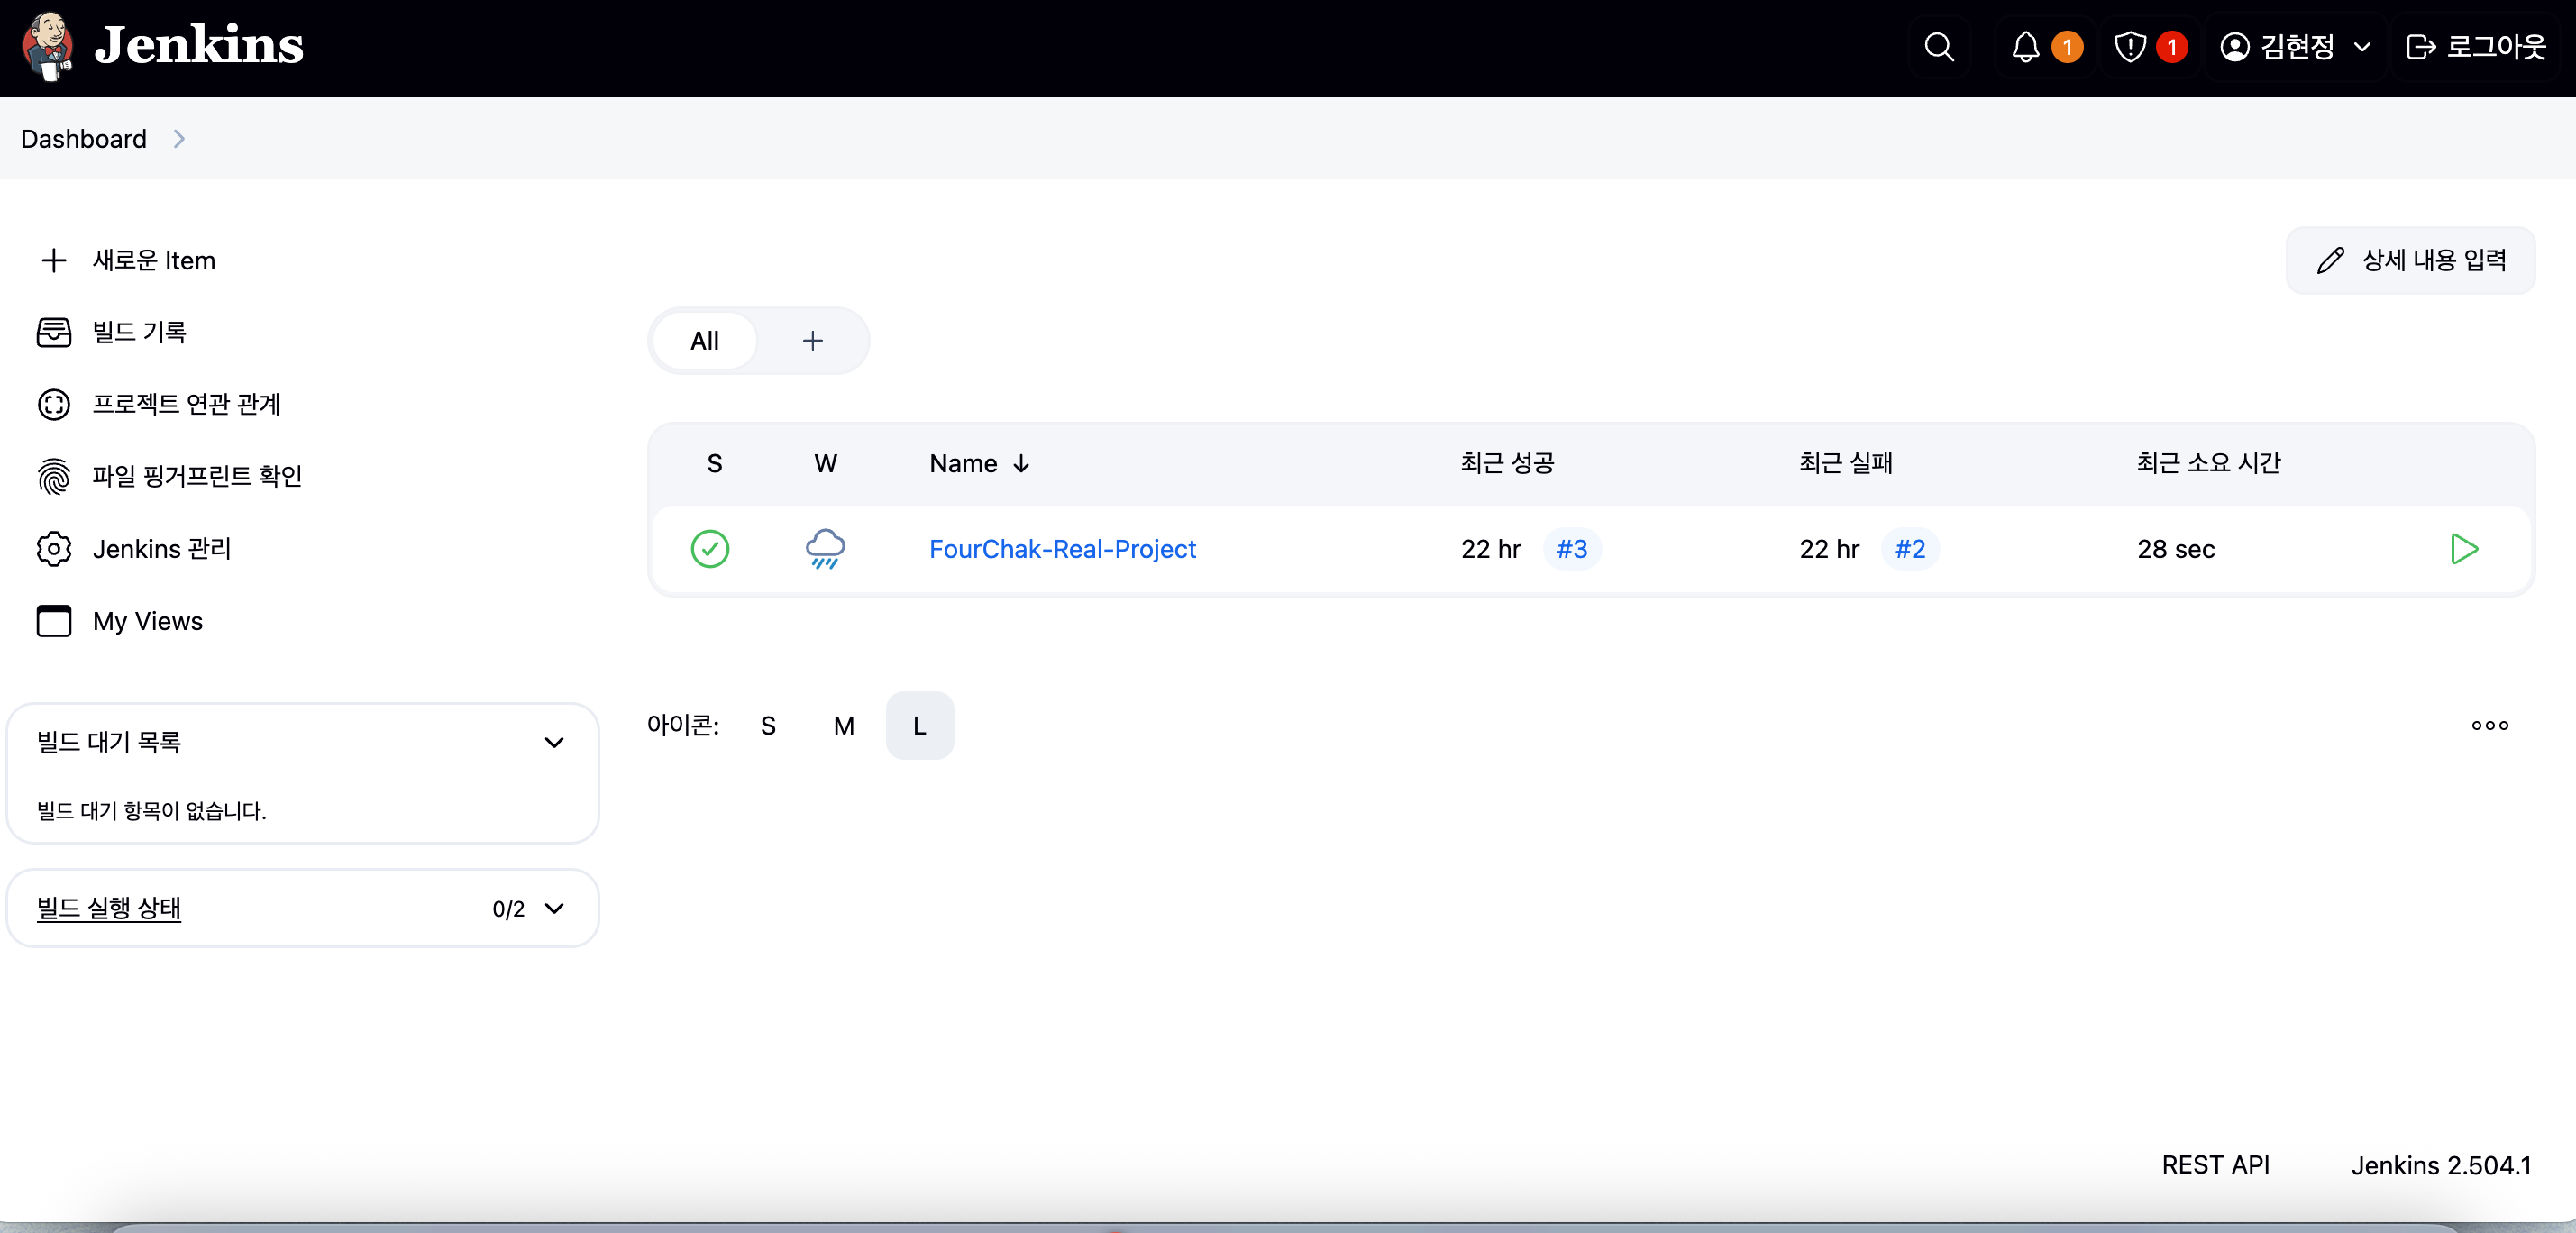Viewport: 2576px width, 1233px height.
Task: Open the security shield warning icon
Action: [2130, 47]
